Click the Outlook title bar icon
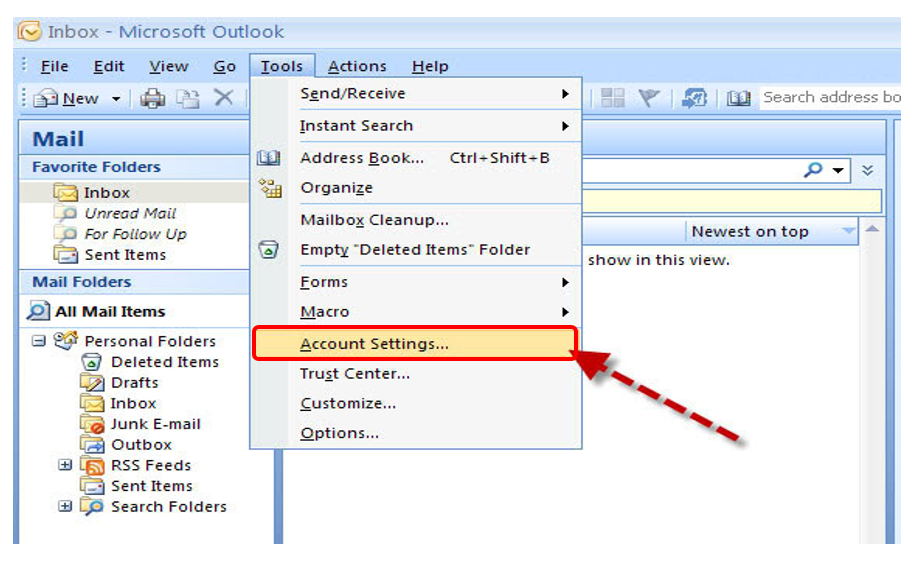The height and width of the screenshot is (568, 914). click(x=29, y=31)
